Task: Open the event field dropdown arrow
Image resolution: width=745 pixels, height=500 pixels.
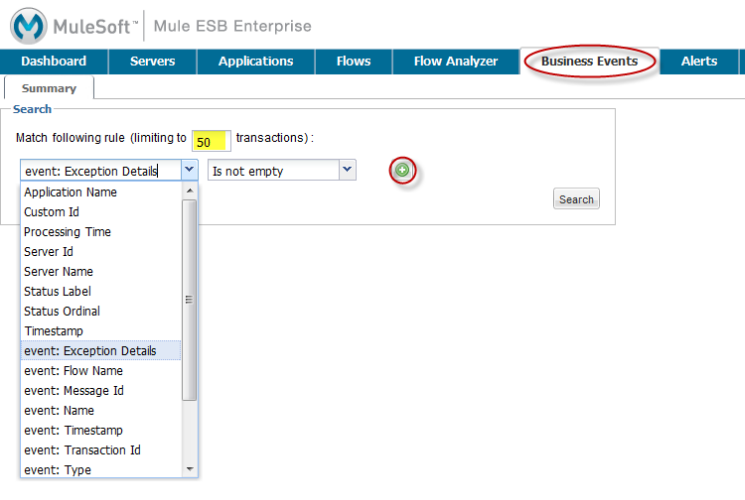Action: pos(190,171)
